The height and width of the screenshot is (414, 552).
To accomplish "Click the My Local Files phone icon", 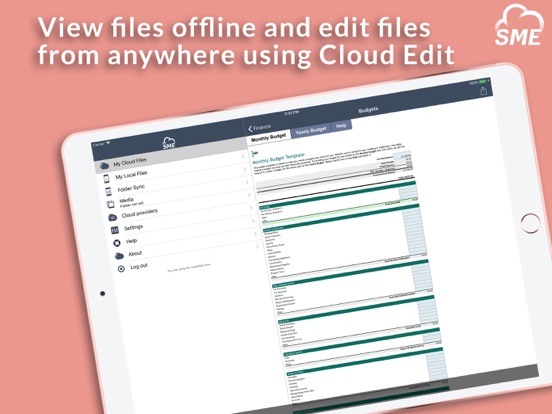I will pos(106,178).
